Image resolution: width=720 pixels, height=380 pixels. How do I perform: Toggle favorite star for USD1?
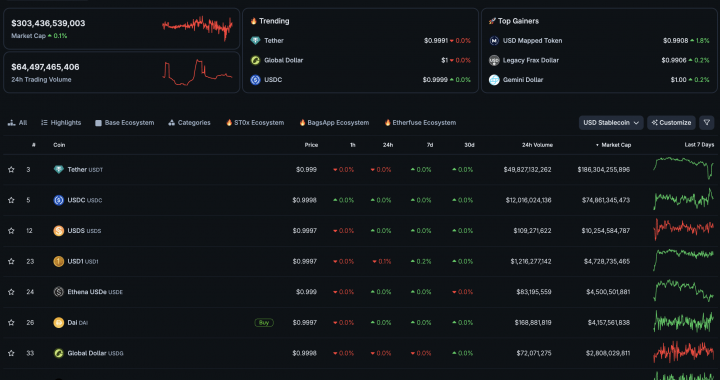pos(11,262)
